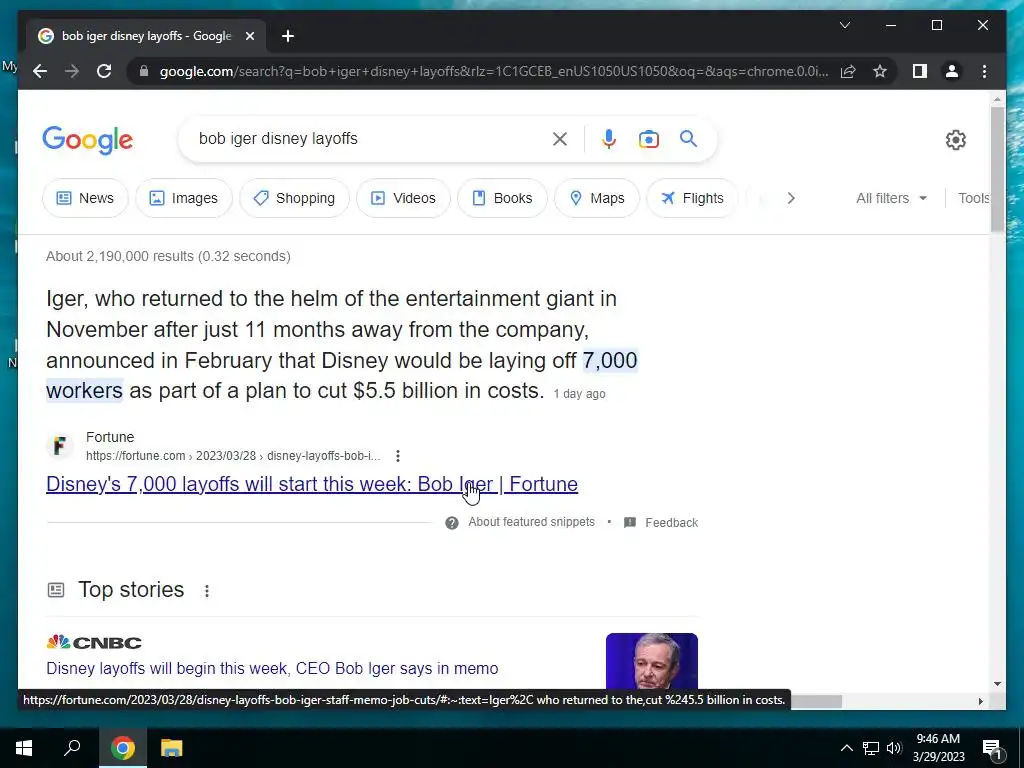This screenshot has height=768, width=1024.
Task: Start search by voice microphone
Action: [x=609, y=138]
